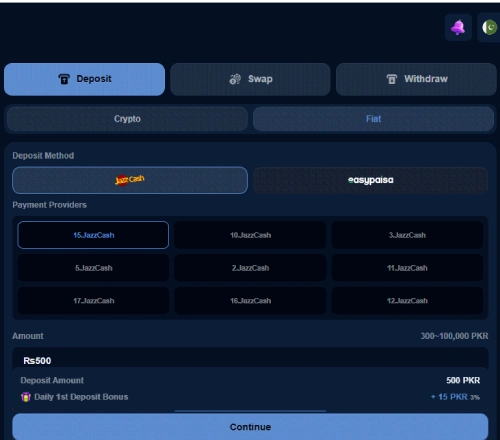The image size is (500, 440).
Task: Switch to the Withdraw tab
Action: 416,79
